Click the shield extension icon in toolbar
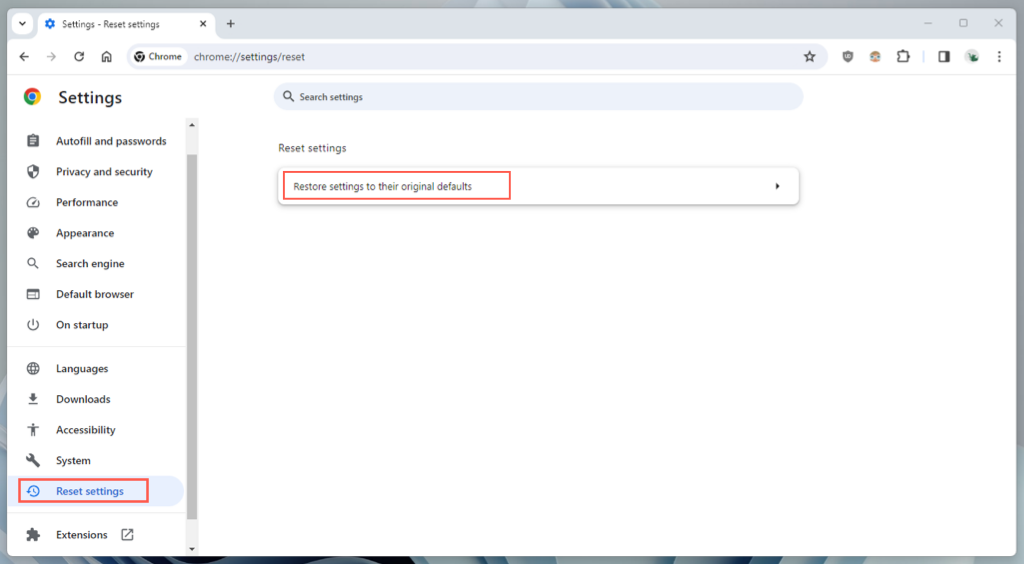1024x564 pixels. coord(848,57)
